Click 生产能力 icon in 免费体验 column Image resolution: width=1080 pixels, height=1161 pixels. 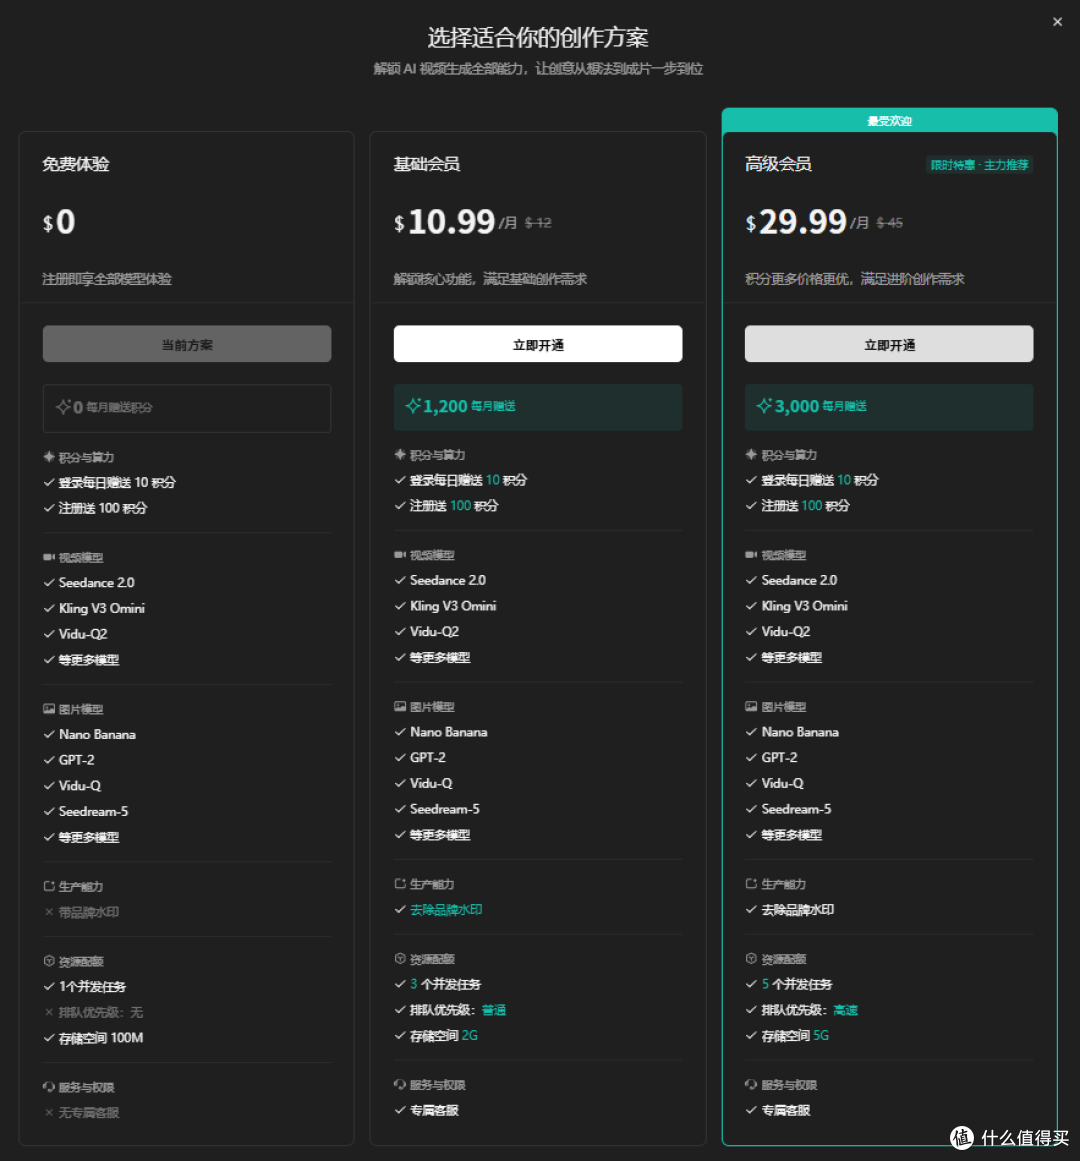click(49, 886)
